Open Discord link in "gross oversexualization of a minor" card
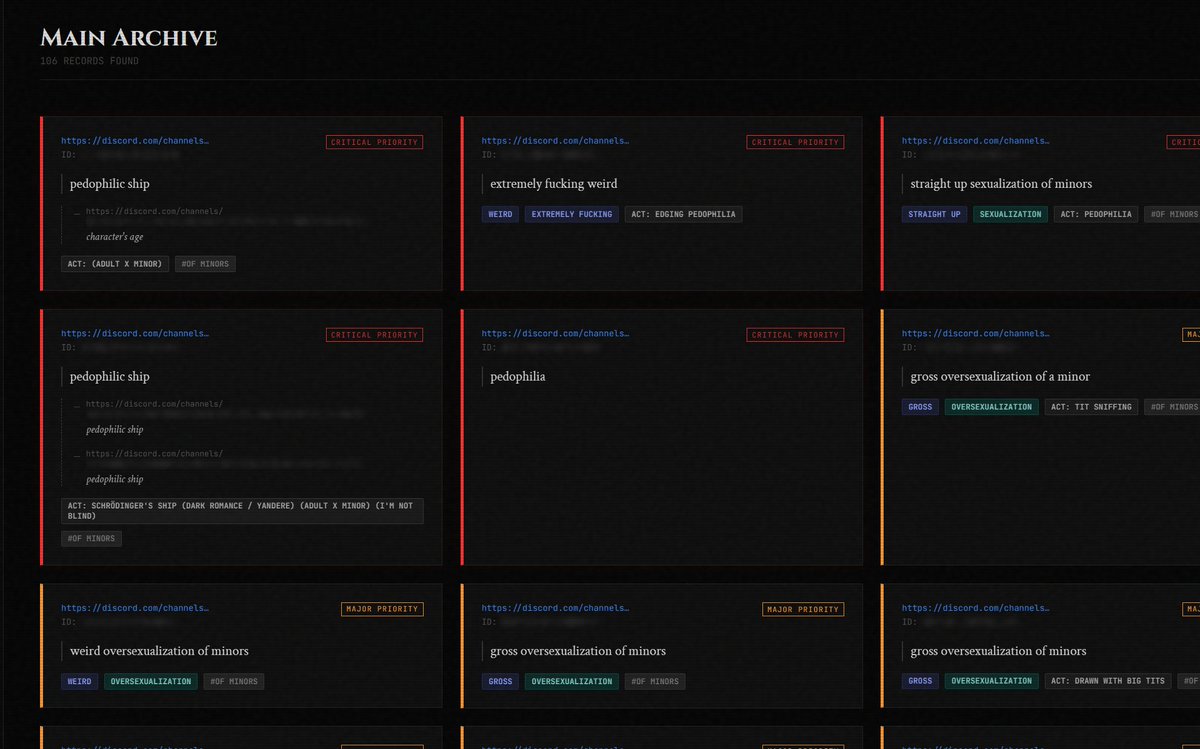The height and width of the screenshot is (749, 1200). tap(976, 334)
